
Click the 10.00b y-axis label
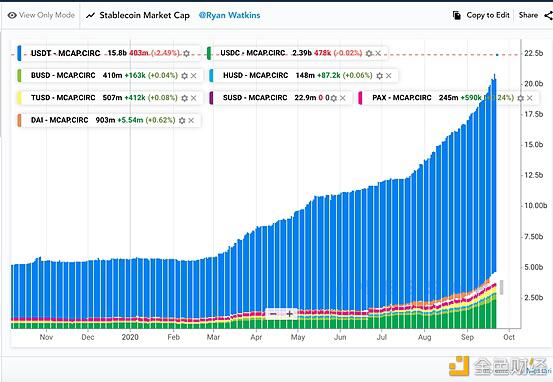(x=535, y=206)
